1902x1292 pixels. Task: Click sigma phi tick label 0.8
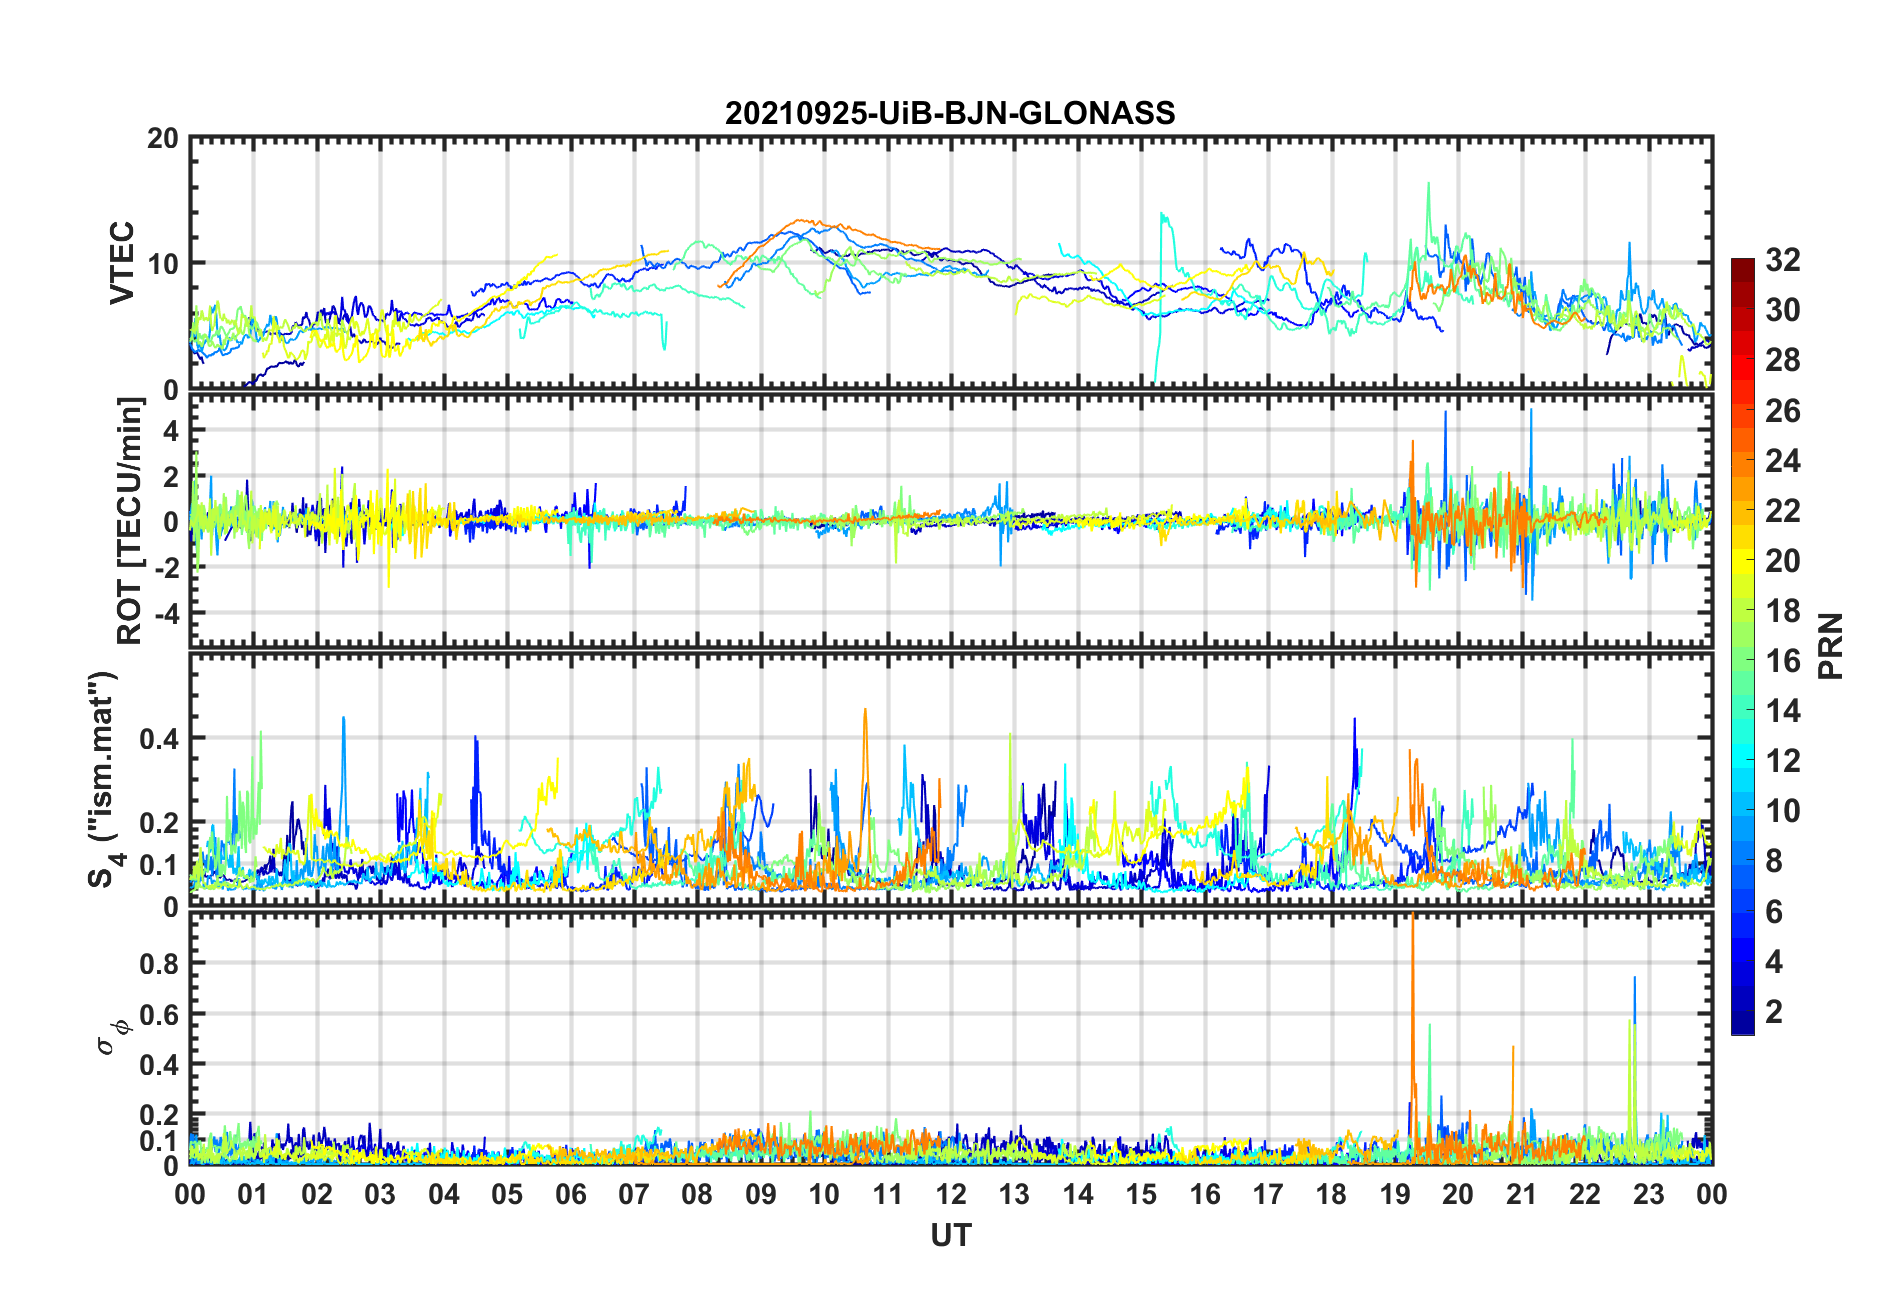(x=160, y=964)
